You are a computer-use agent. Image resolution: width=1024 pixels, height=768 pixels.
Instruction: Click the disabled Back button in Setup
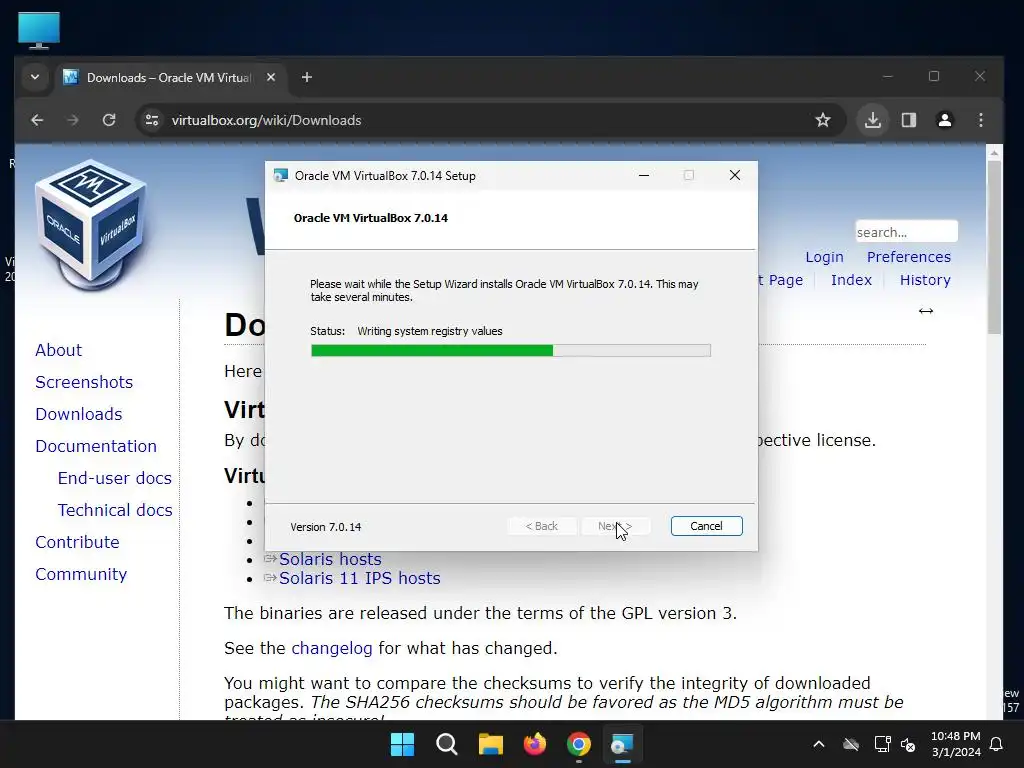click(x=542, y=526)
